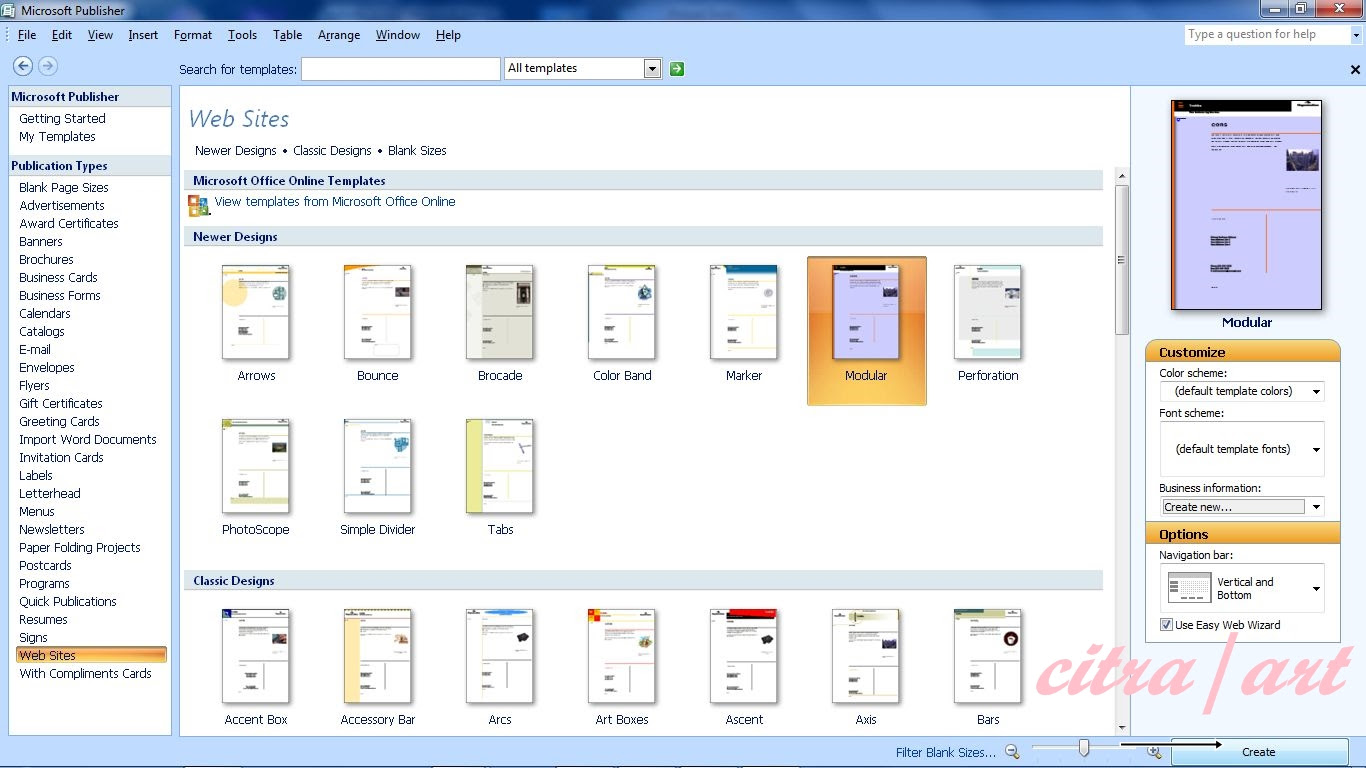Open the Getting Started page

(62, 118)
